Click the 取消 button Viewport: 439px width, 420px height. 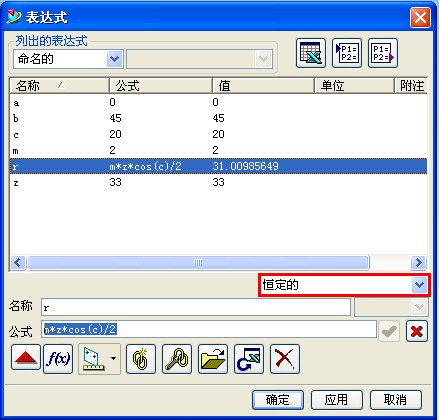[396, 400]
